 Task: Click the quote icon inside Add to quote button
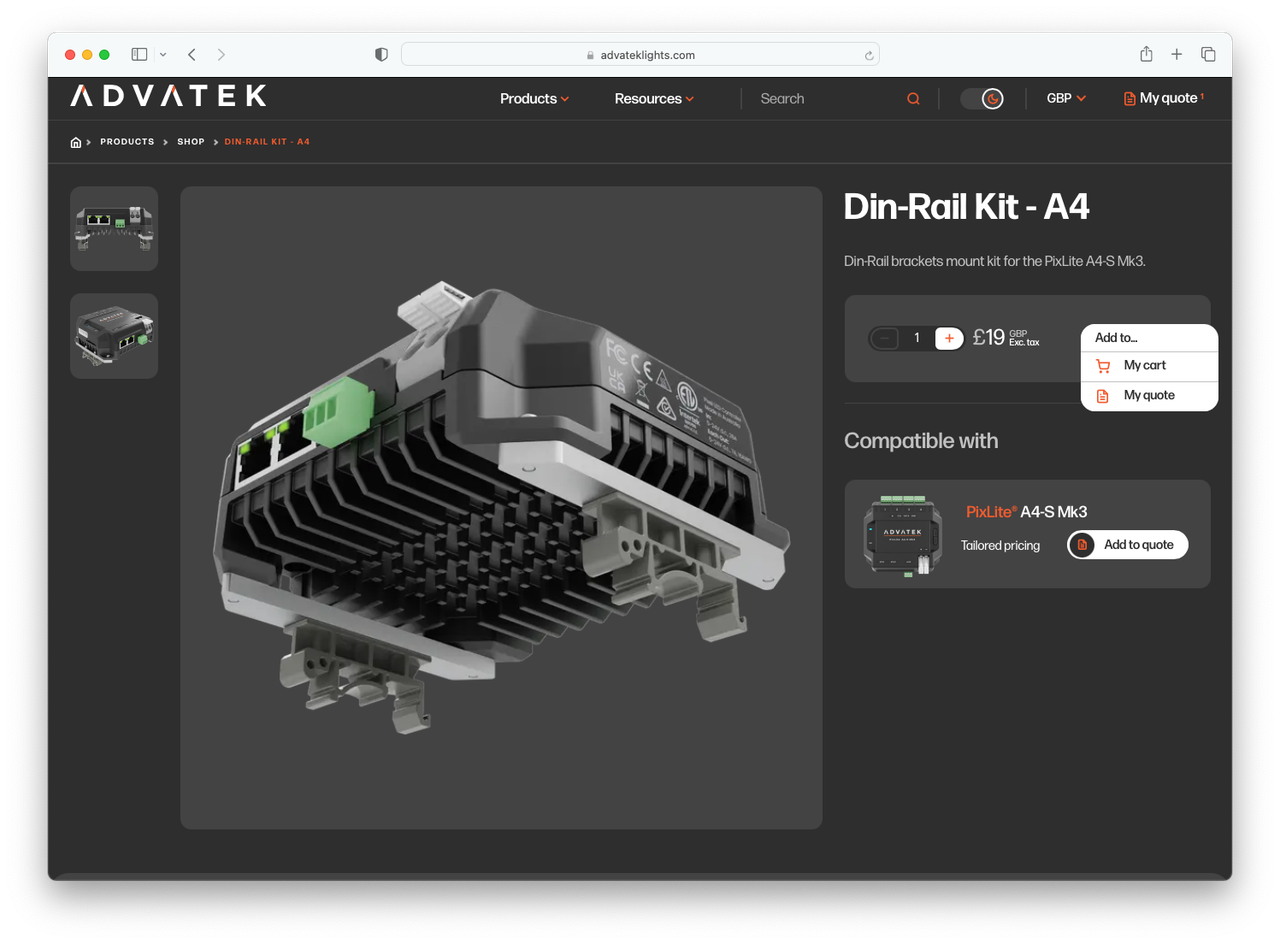[x=1081, y=544]
